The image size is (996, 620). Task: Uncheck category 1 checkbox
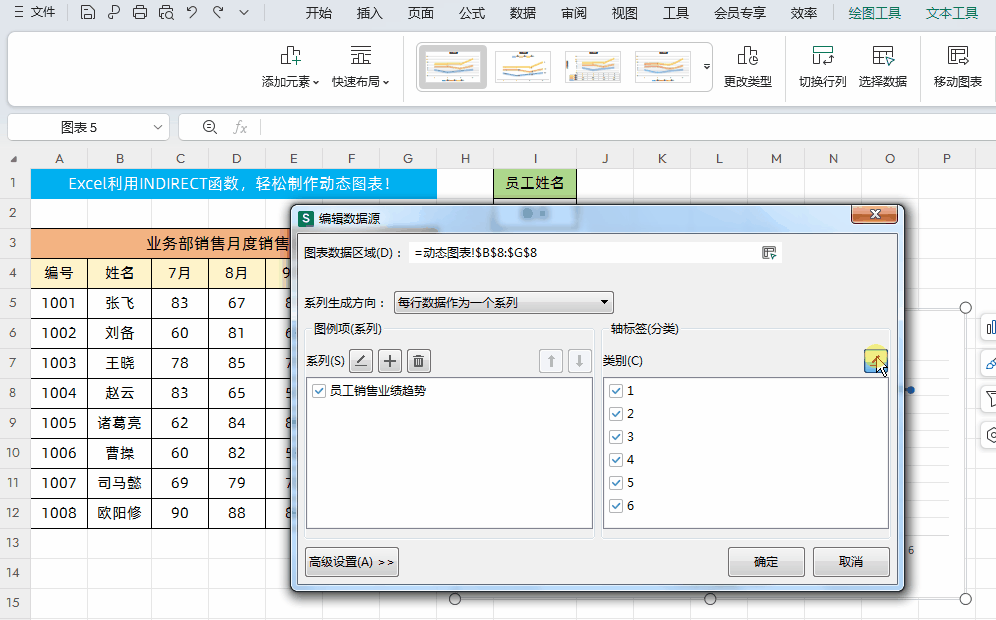[x=616, y=391]
